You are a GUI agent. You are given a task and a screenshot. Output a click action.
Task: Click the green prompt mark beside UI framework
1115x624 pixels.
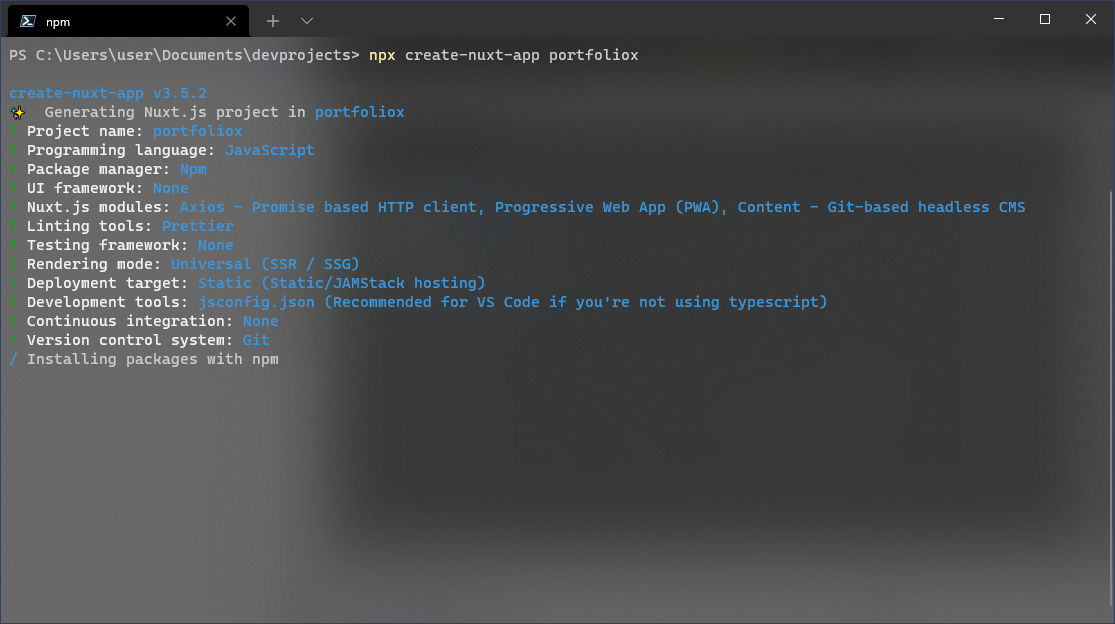(x=12, y=188)
